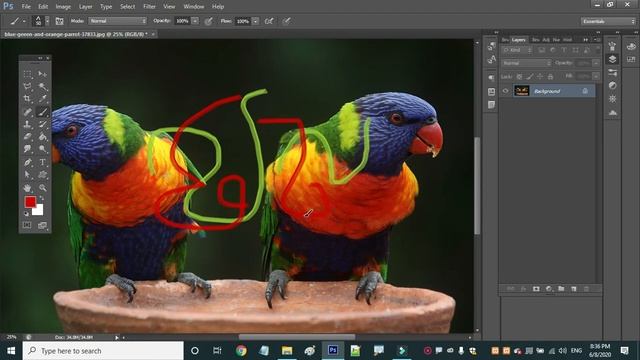Open the brush Mode dropdown showing Normal
The width and height of the screenshot is (640, 360).
pos(118,21)
